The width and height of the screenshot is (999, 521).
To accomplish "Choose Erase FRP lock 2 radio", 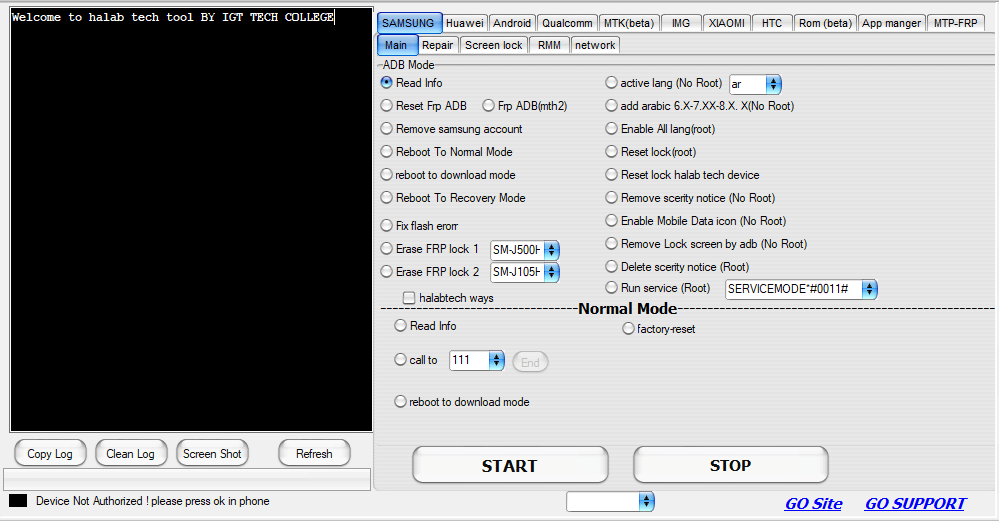I will [386, 271].
